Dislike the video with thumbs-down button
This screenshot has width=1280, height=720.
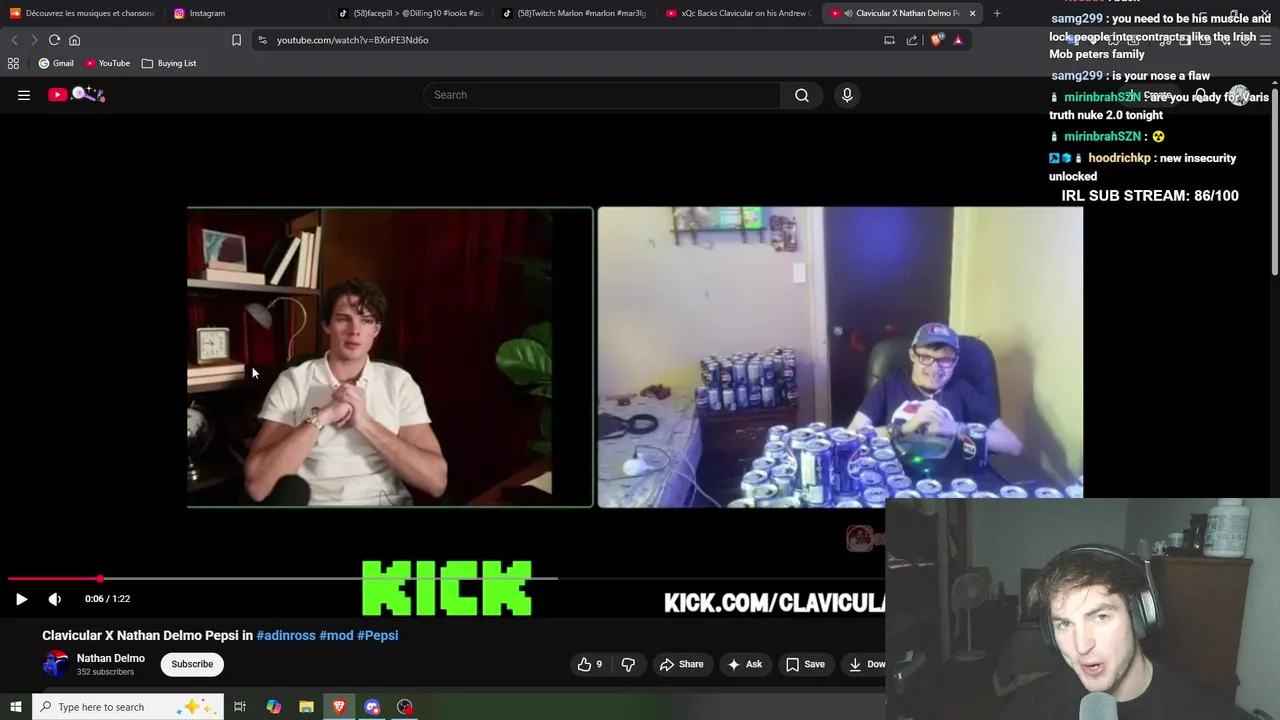point(628,664)
